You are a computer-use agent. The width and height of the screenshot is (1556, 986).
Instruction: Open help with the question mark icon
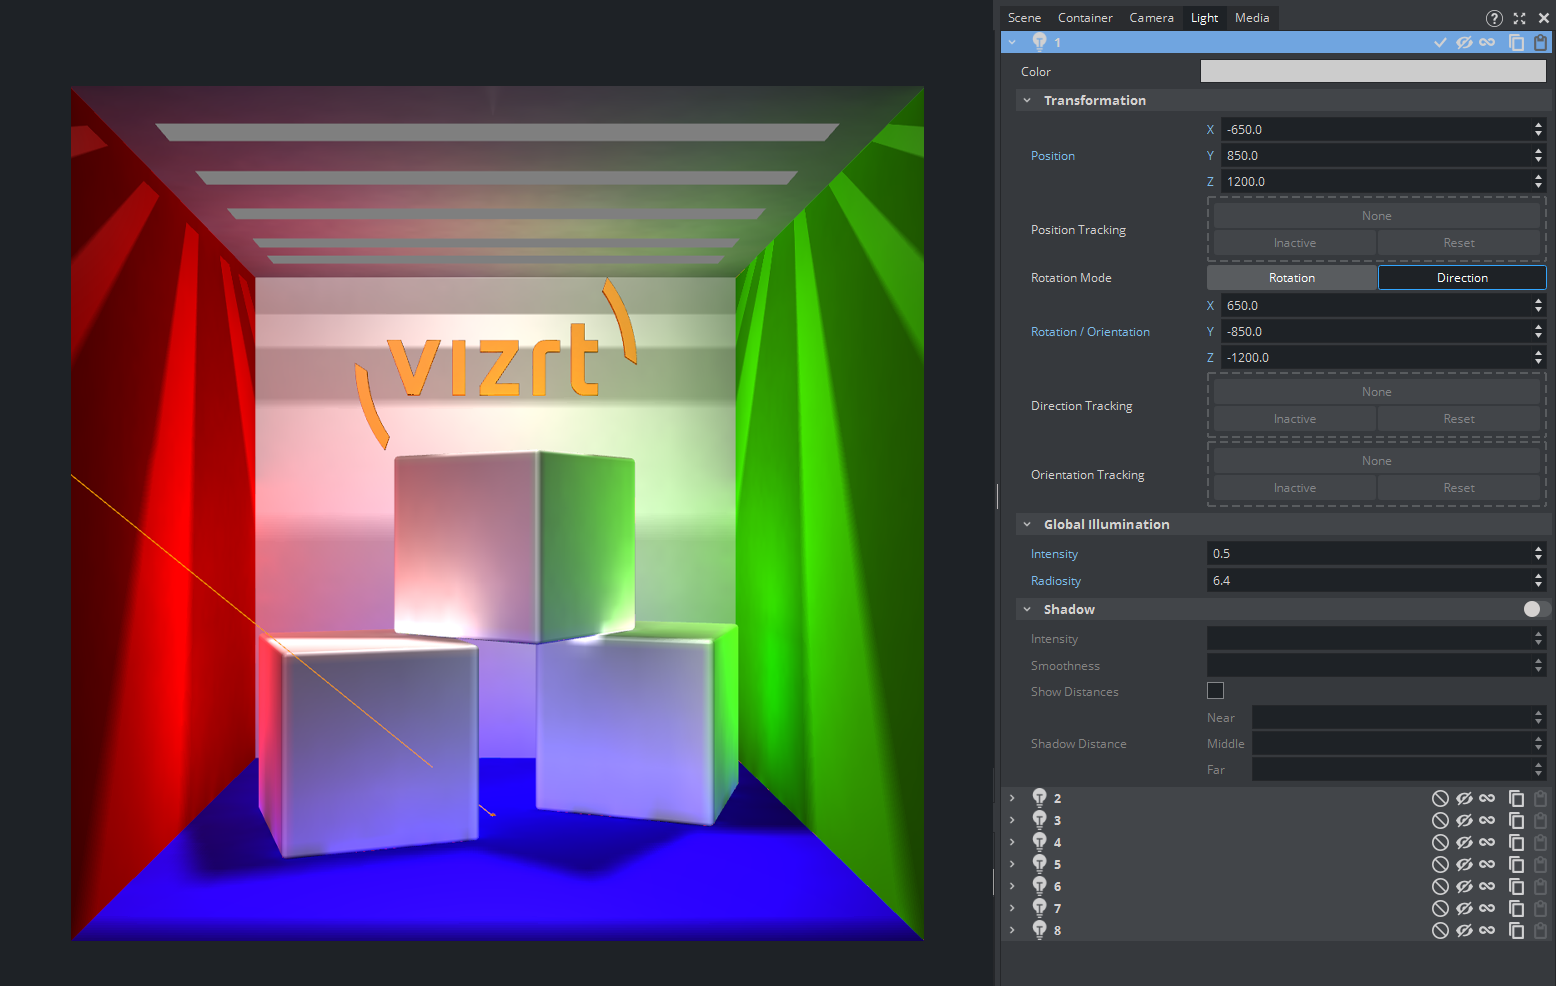pos(1494,18)
